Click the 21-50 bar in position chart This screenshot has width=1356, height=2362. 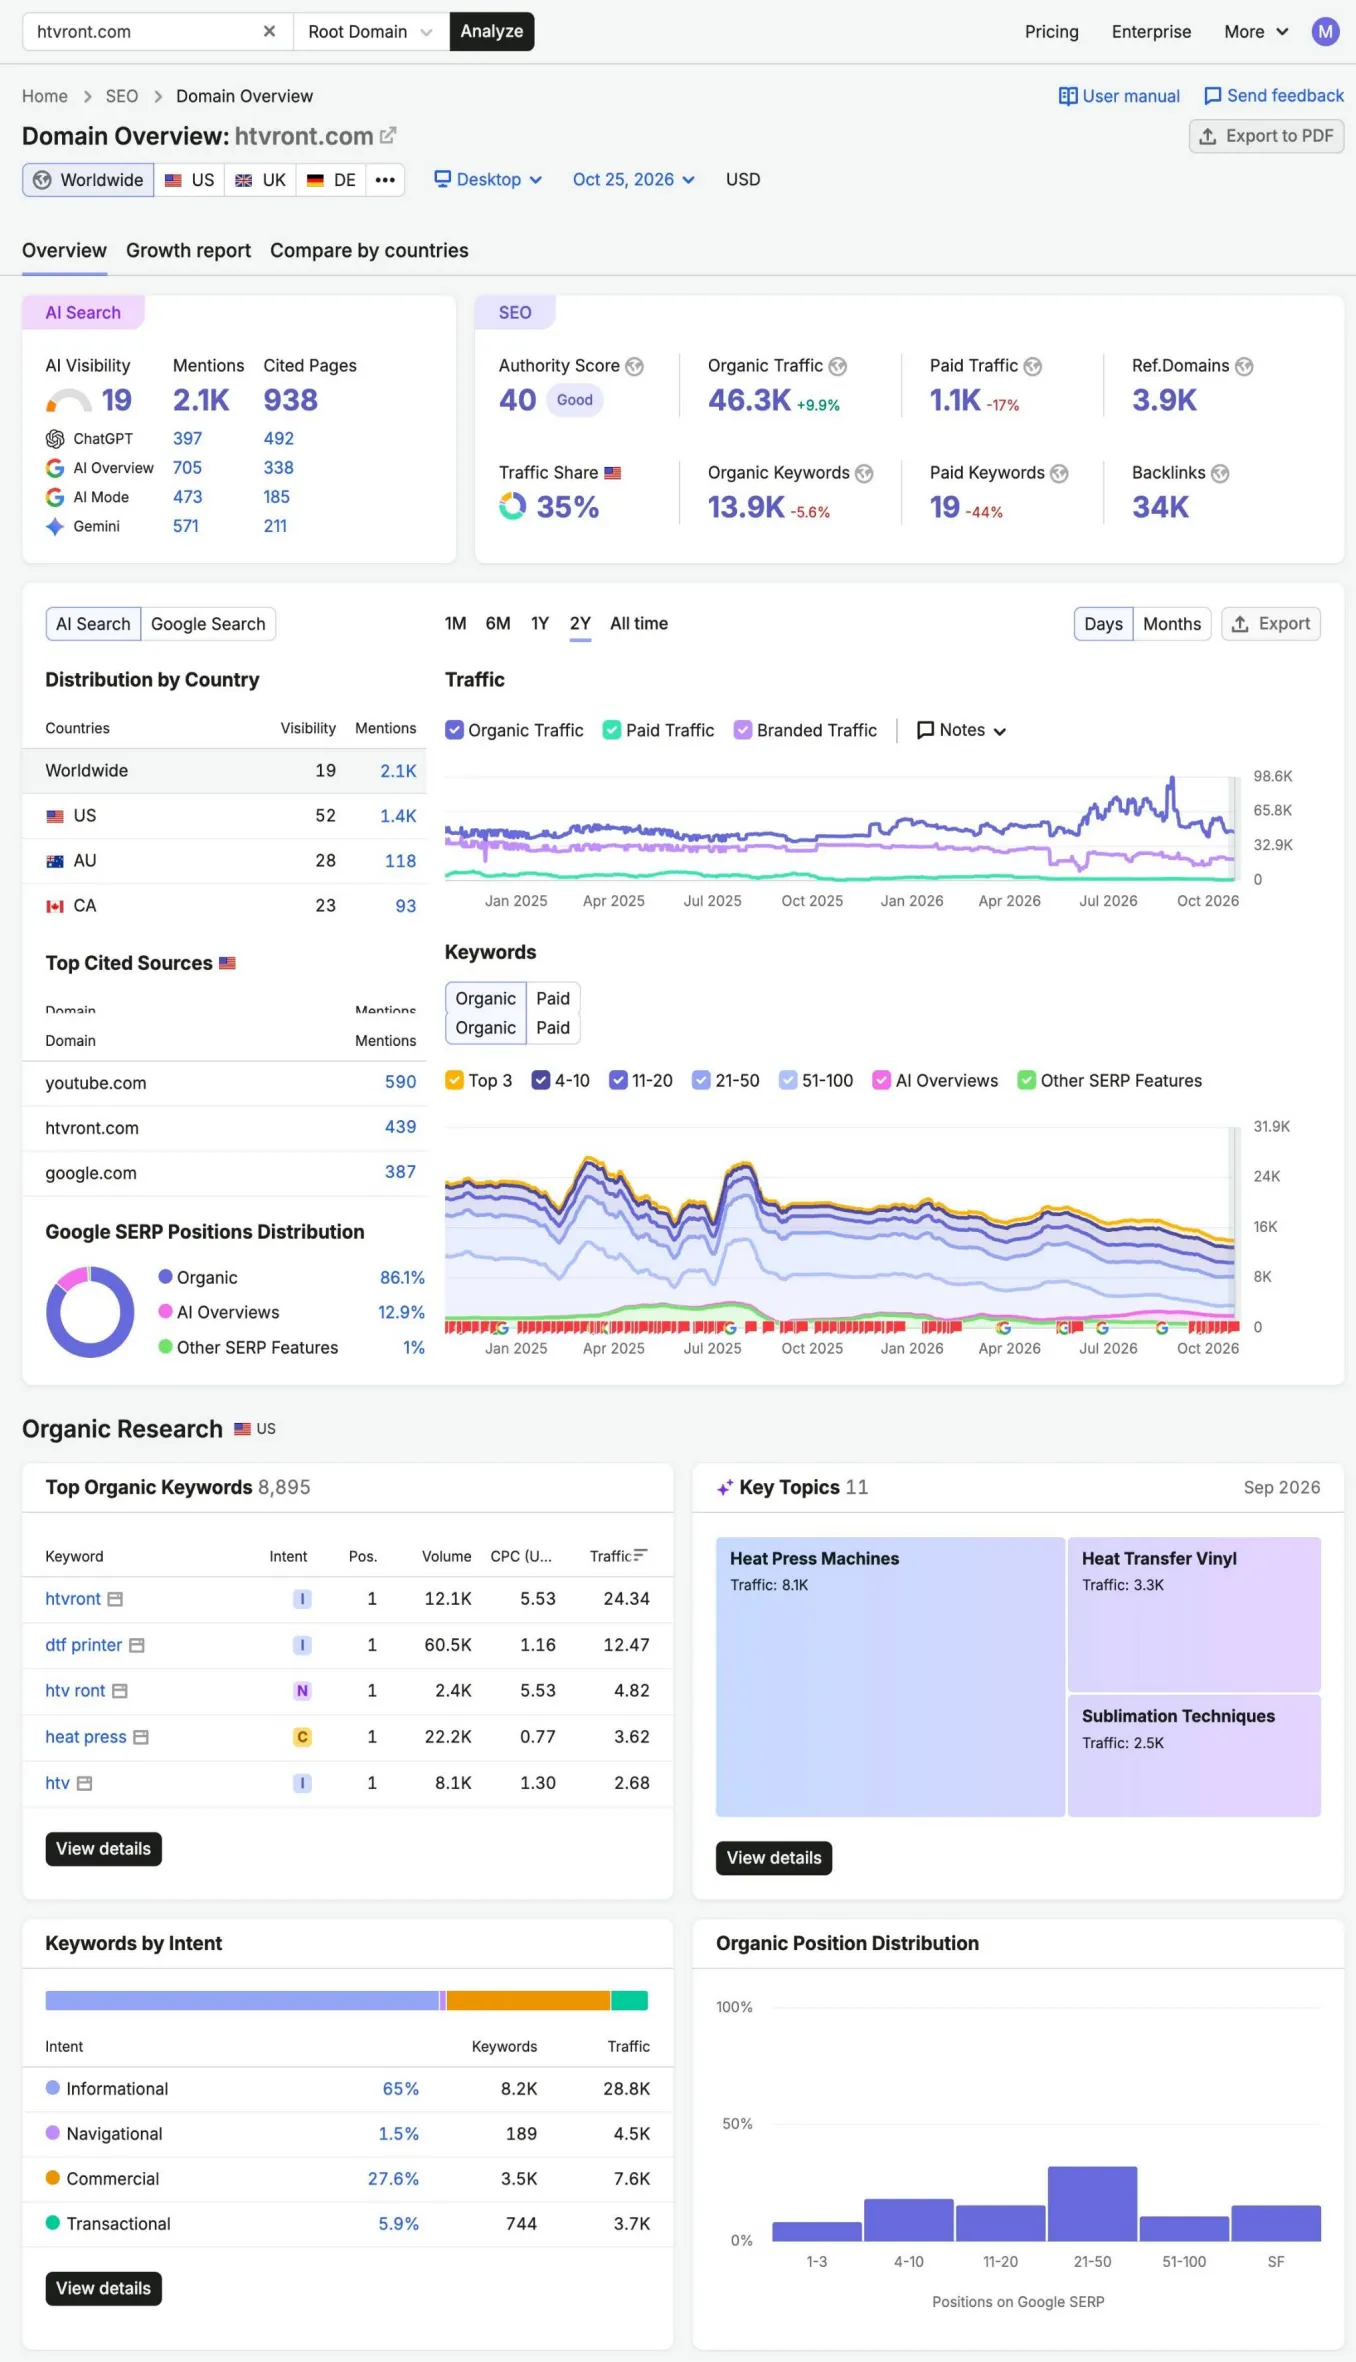1092,2204
